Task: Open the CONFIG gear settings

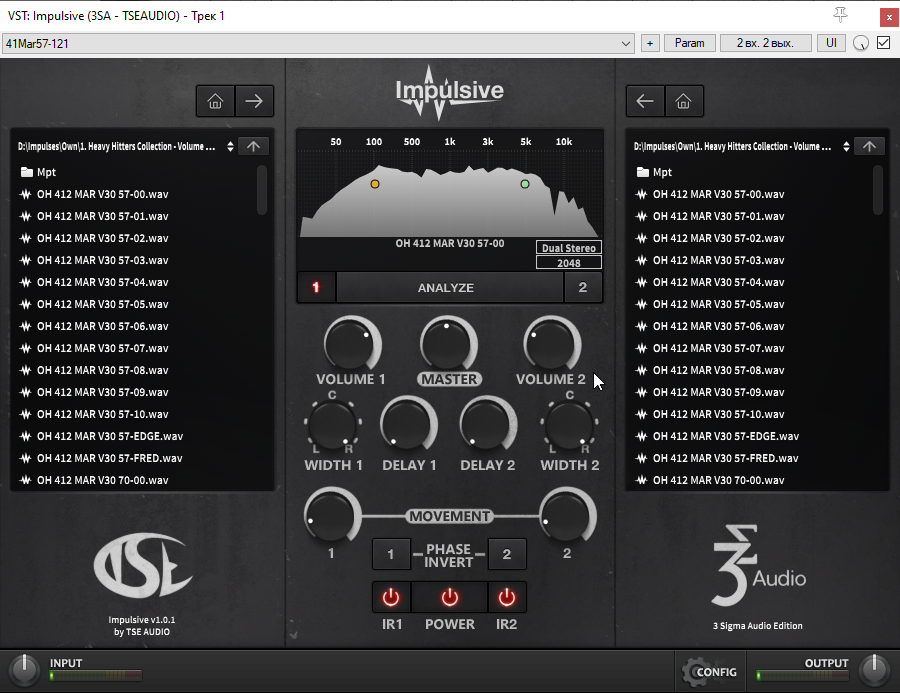Action: click(x=710, y=672)
